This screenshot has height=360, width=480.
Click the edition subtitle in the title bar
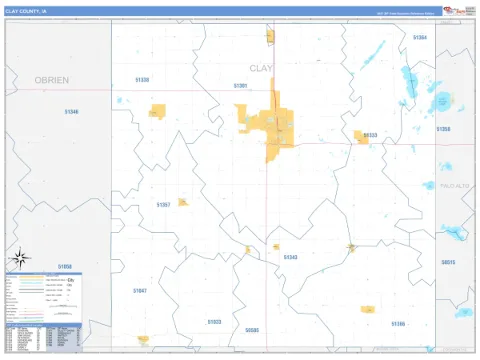coord(405,14)
